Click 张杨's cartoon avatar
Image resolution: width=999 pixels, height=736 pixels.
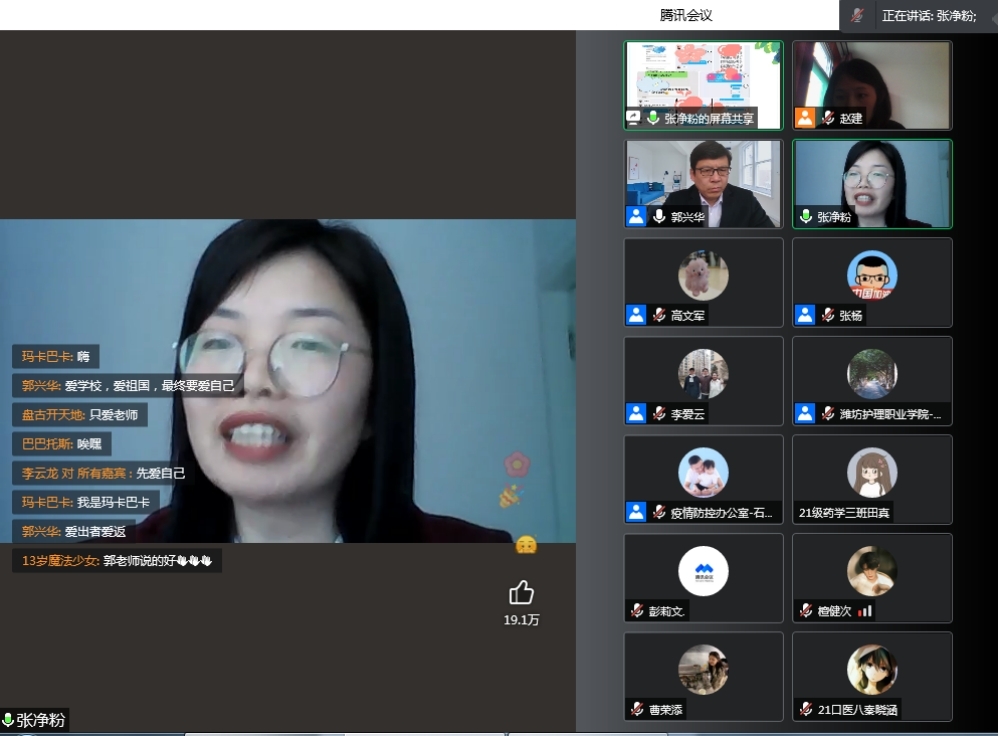(872, 275)
